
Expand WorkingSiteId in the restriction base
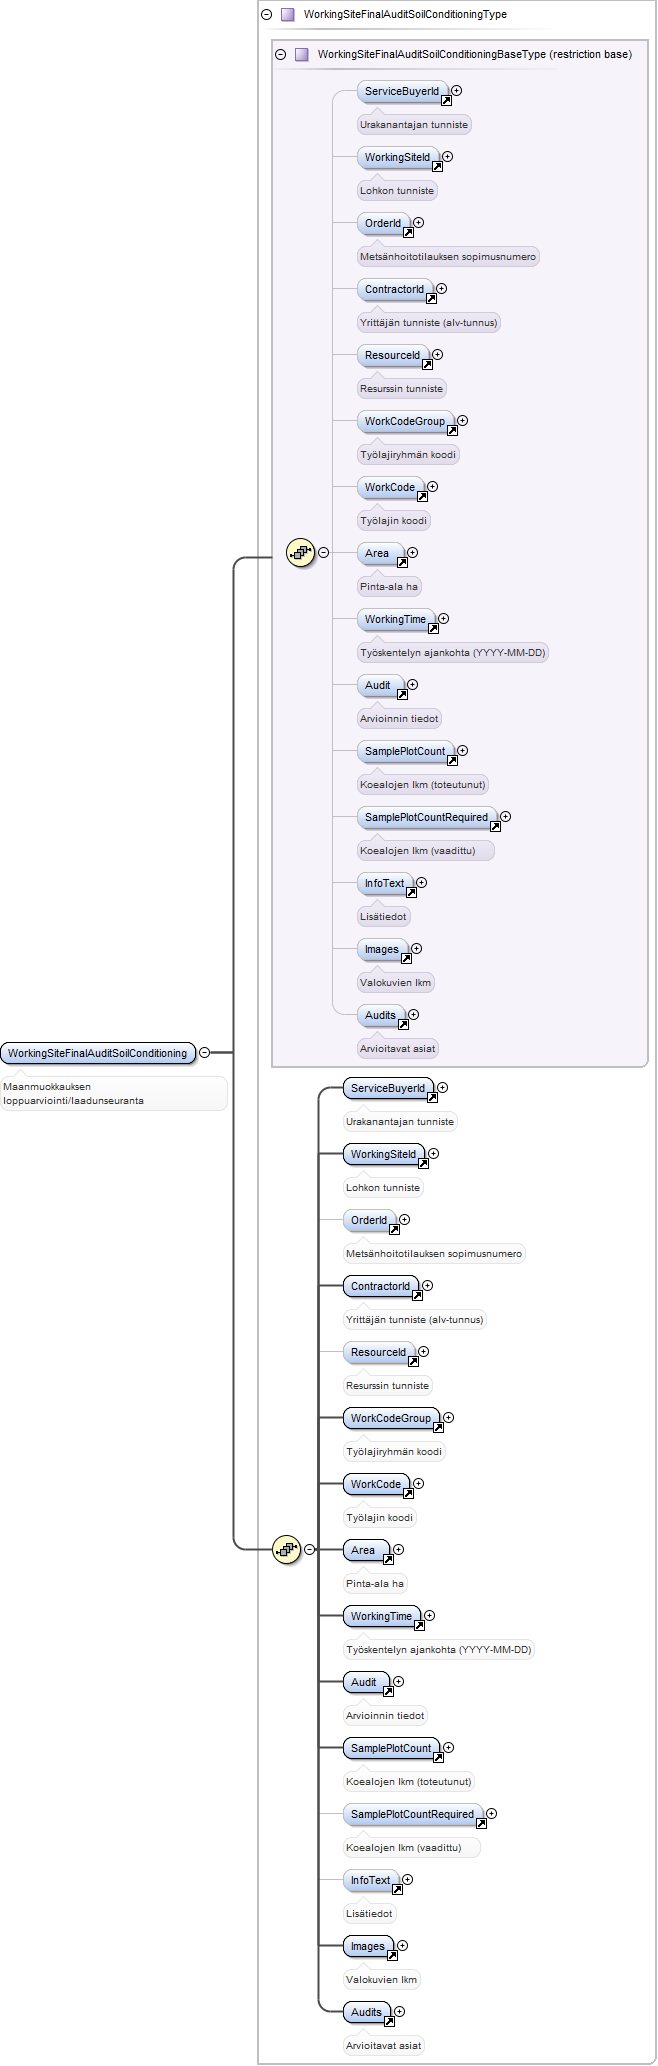coord(448,157)
